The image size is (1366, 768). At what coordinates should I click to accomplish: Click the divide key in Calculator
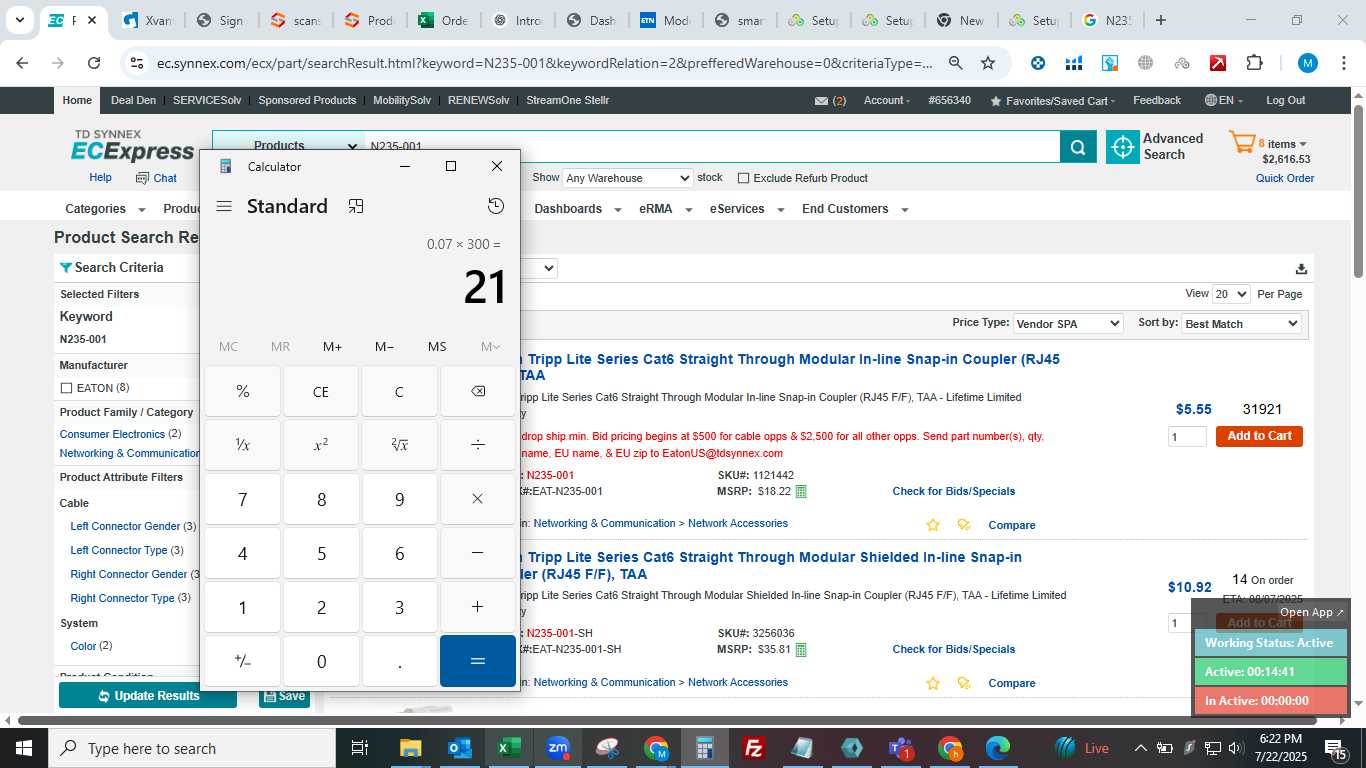(478, 445)
